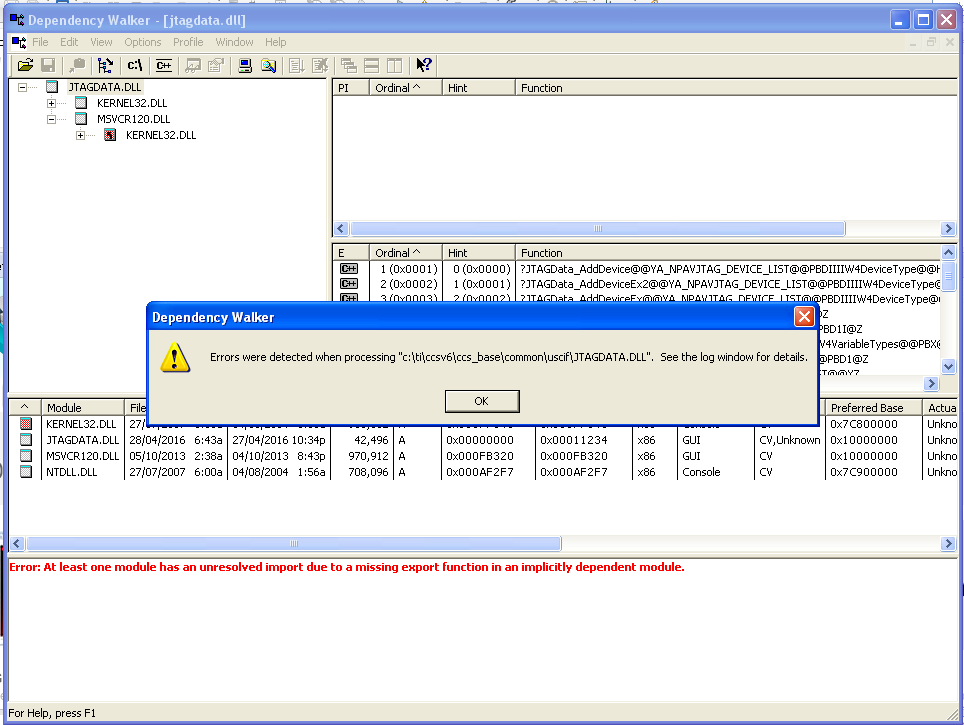Click the Context Help arrow-question icon
This screenshot has width=964, height=725.
[x=424, y=65]
